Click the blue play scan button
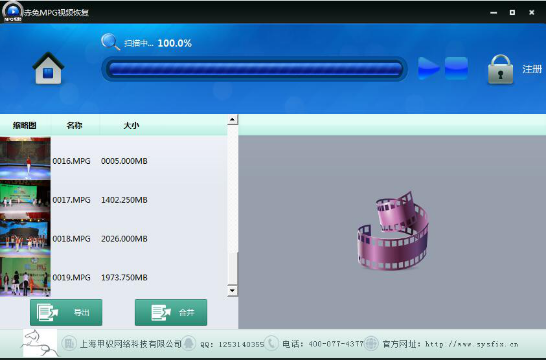This screenshot has width=546, height=360. (428, 68)
